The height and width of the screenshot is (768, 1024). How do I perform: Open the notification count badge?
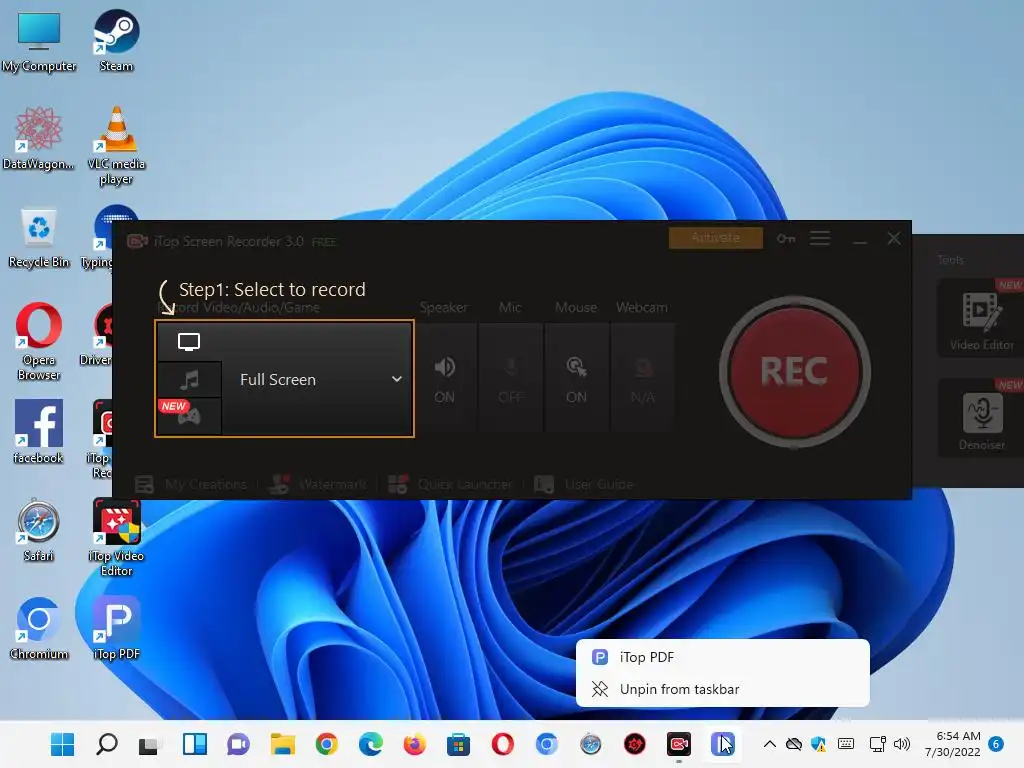click(x=996, y=744)
